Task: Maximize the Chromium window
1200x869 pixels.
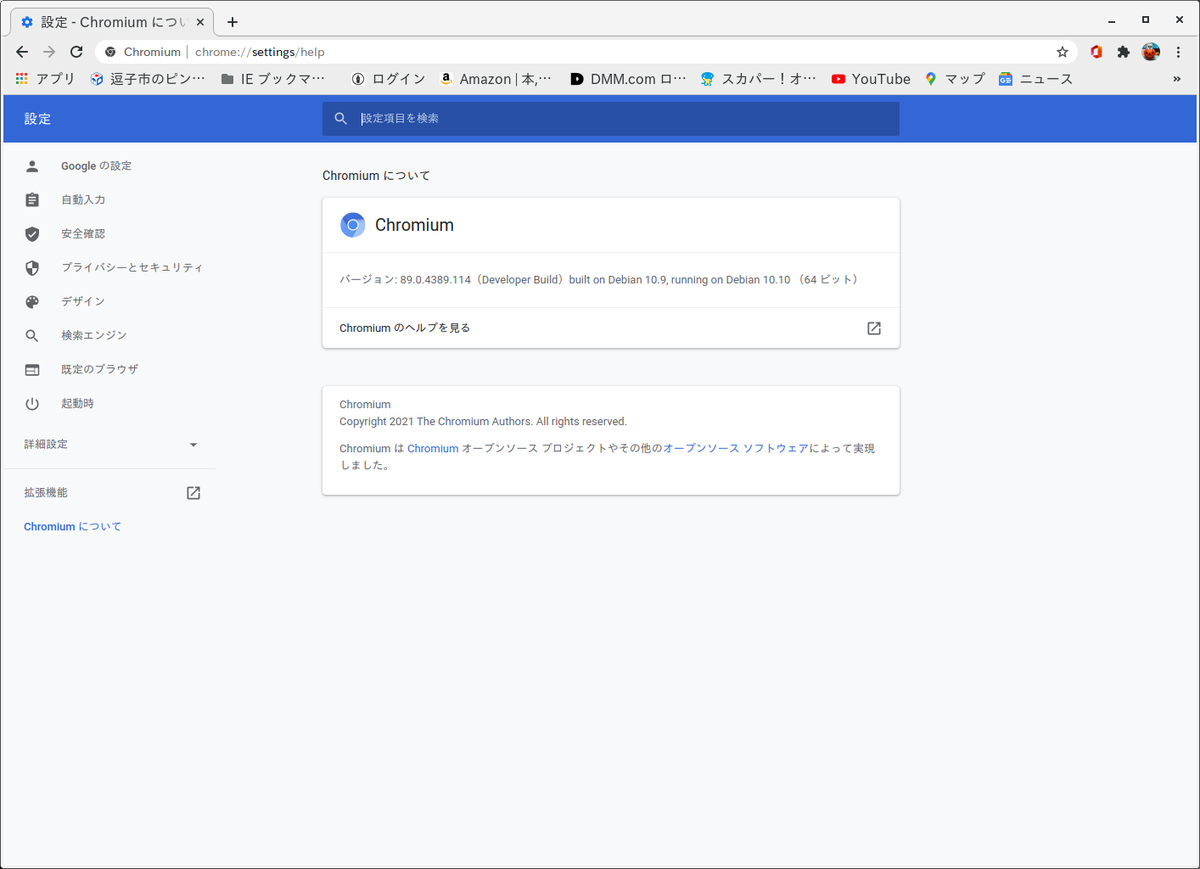Action: 1145,20
